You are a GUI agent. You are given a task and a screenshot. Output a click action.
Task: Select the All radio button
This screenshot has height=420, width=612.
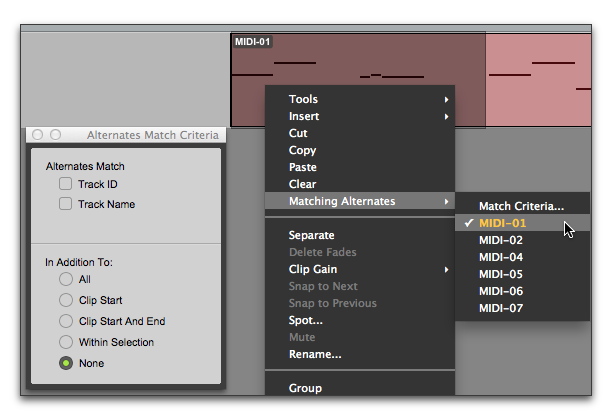pos(66,279)
